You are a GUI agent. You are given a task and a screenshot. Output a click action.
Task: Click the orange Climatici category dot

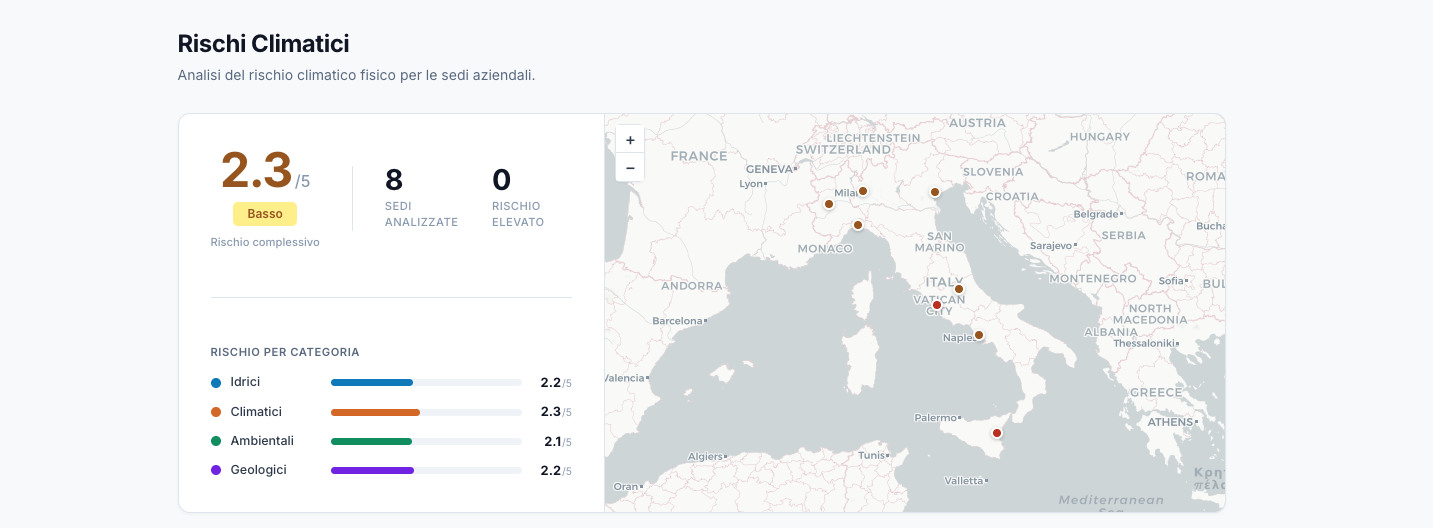216,412
